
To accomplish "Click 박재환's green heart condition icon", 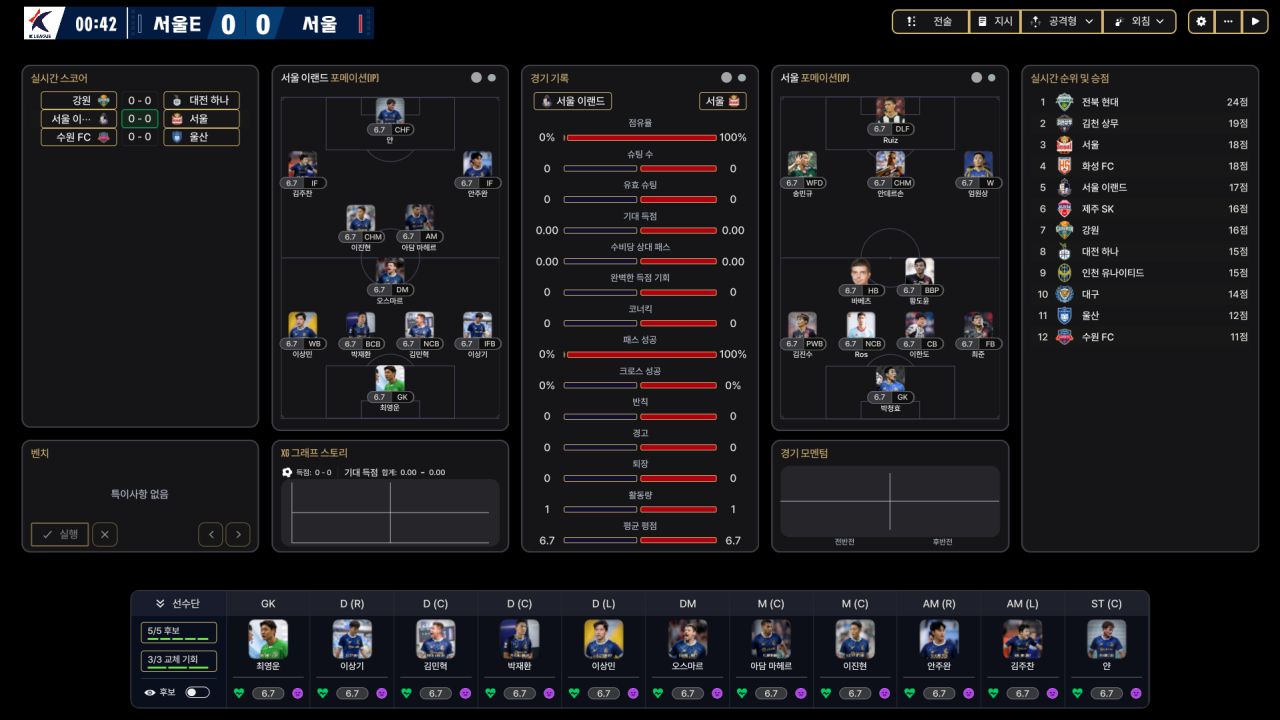I will 491,693.
